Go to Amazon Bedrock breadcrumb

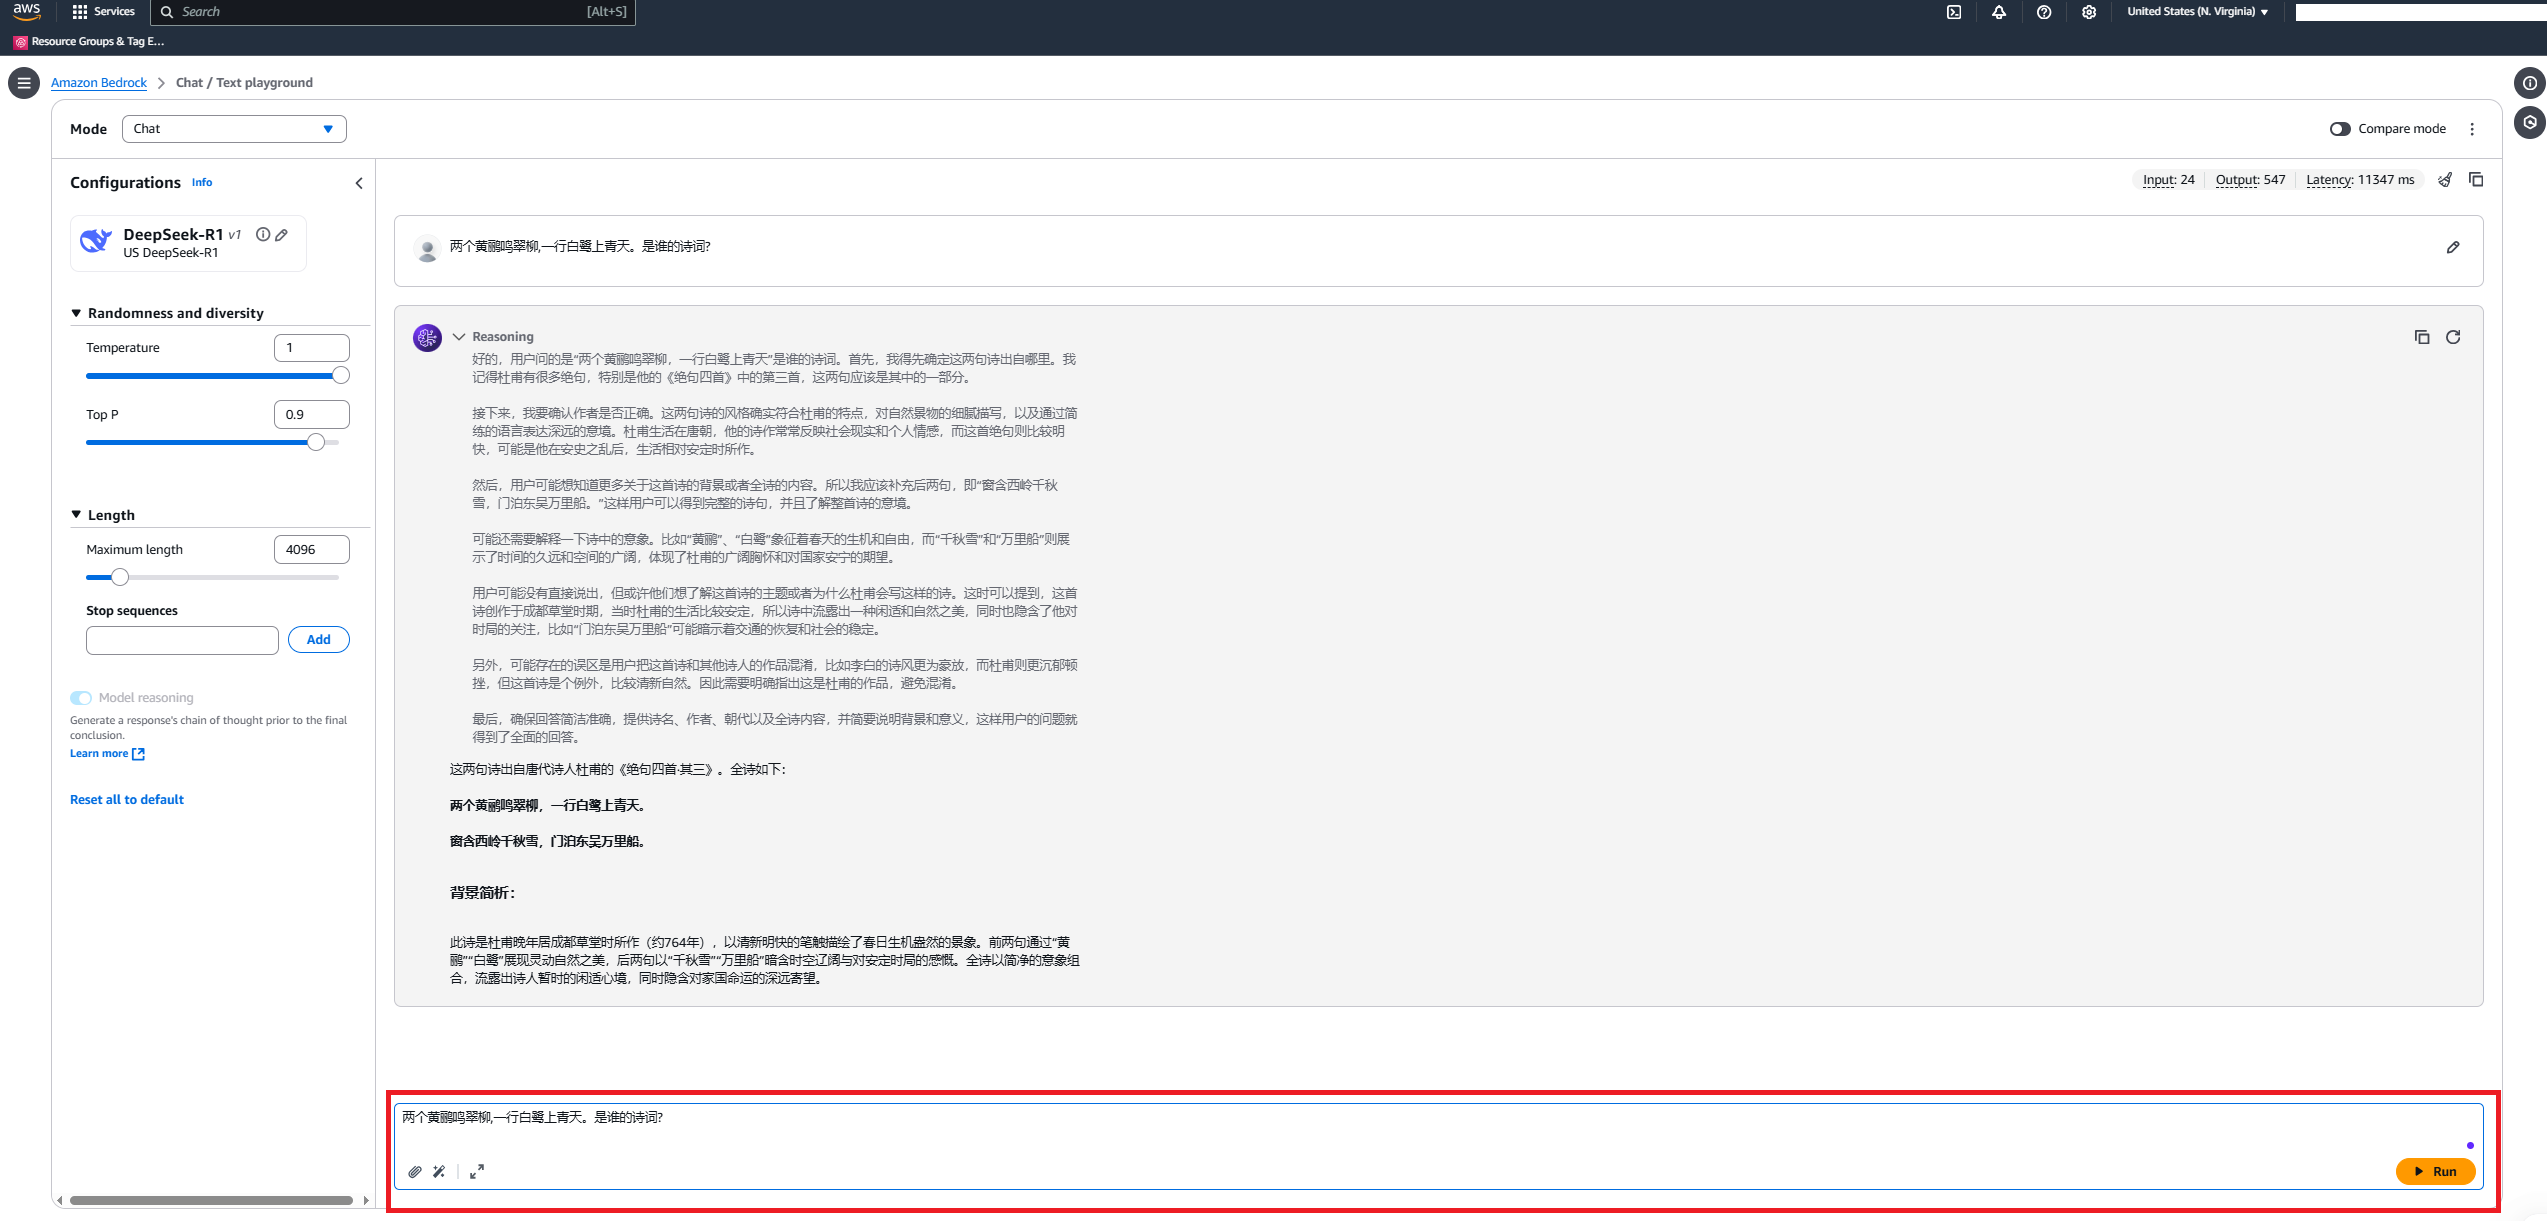[x=99, y=83]
